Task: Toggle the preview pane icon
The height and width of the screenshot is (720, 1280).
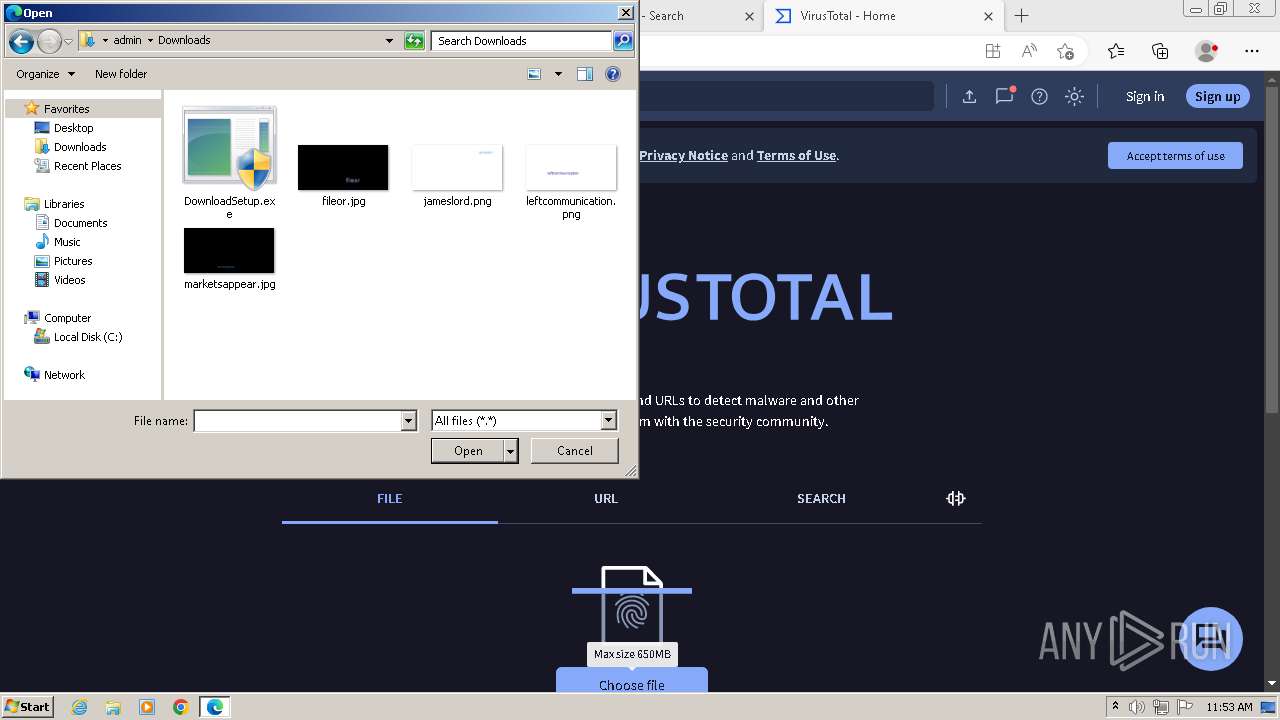Action: click(x=585, y=74)
